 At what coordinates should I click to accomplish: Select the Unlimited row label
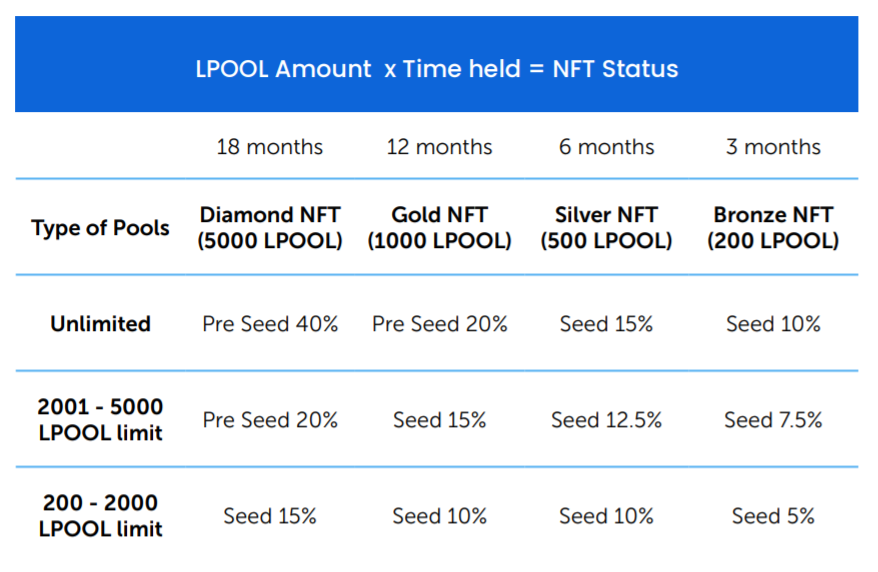pos(100,324)
